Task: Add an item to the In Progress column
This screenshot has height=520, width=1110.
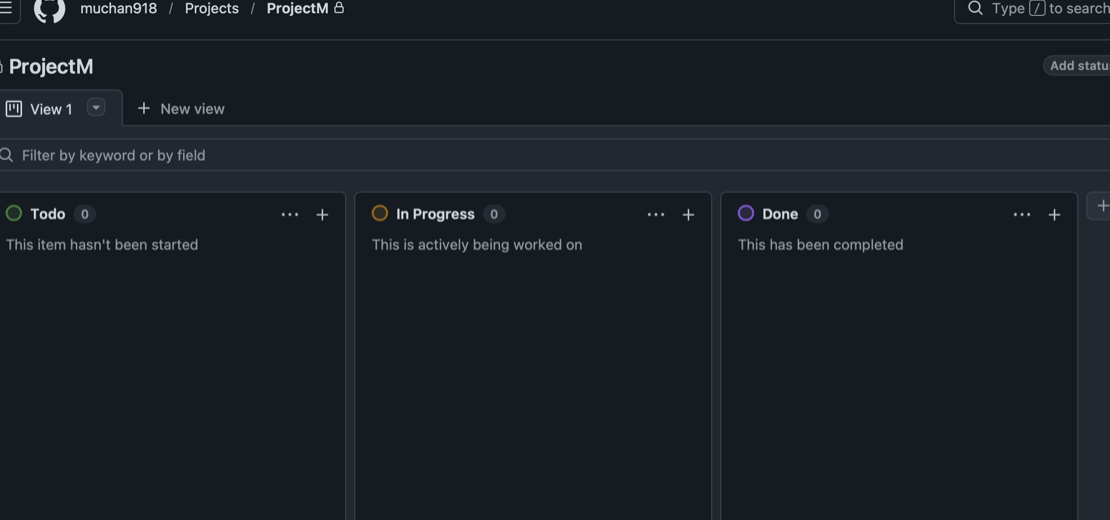Action: 688,214
